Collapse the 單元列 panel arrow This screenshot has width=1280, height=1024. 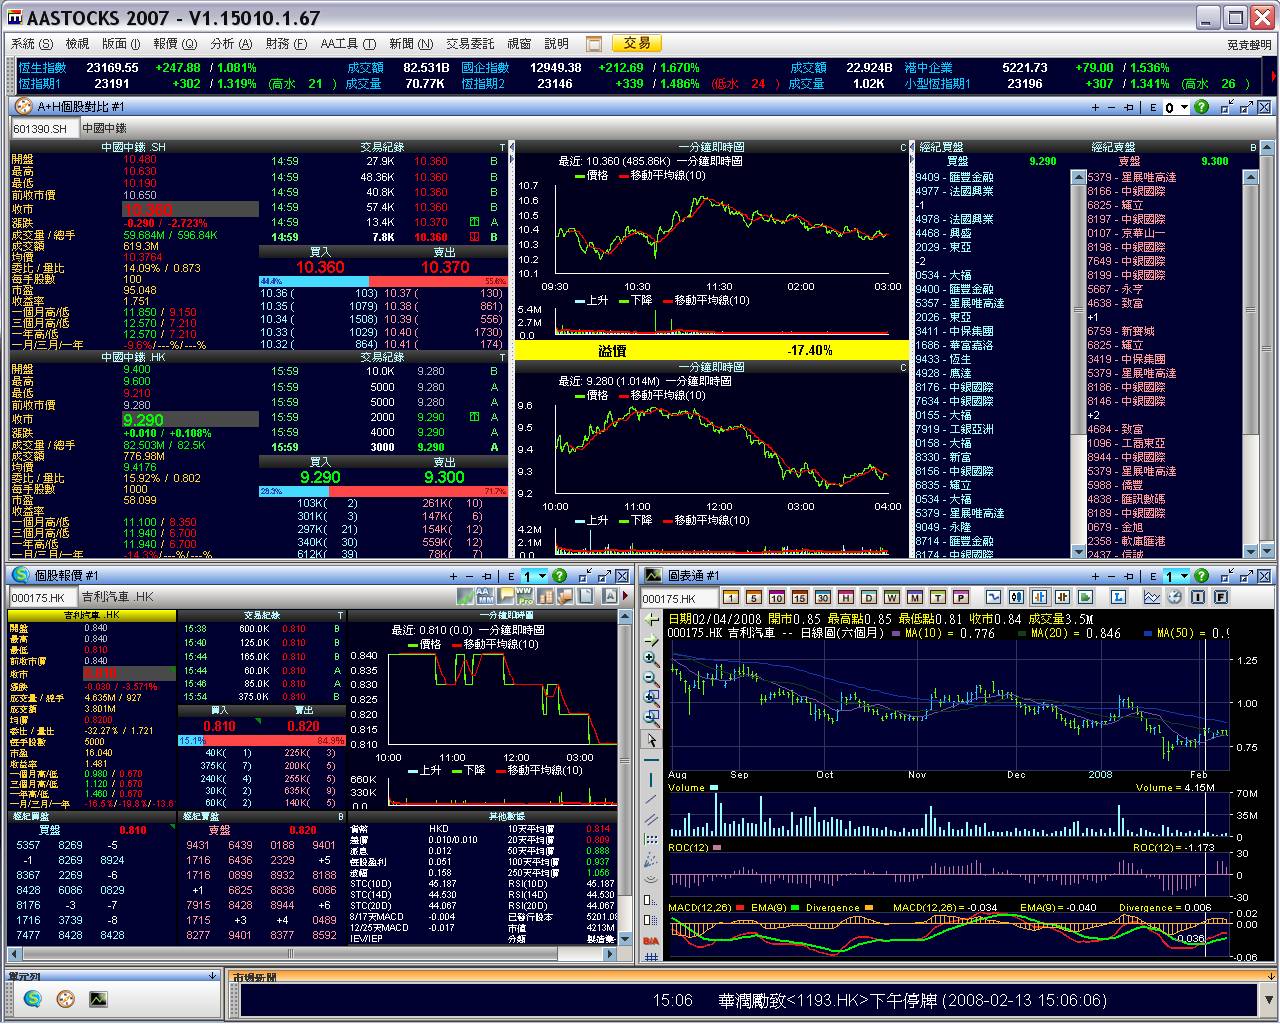(212, 977)
